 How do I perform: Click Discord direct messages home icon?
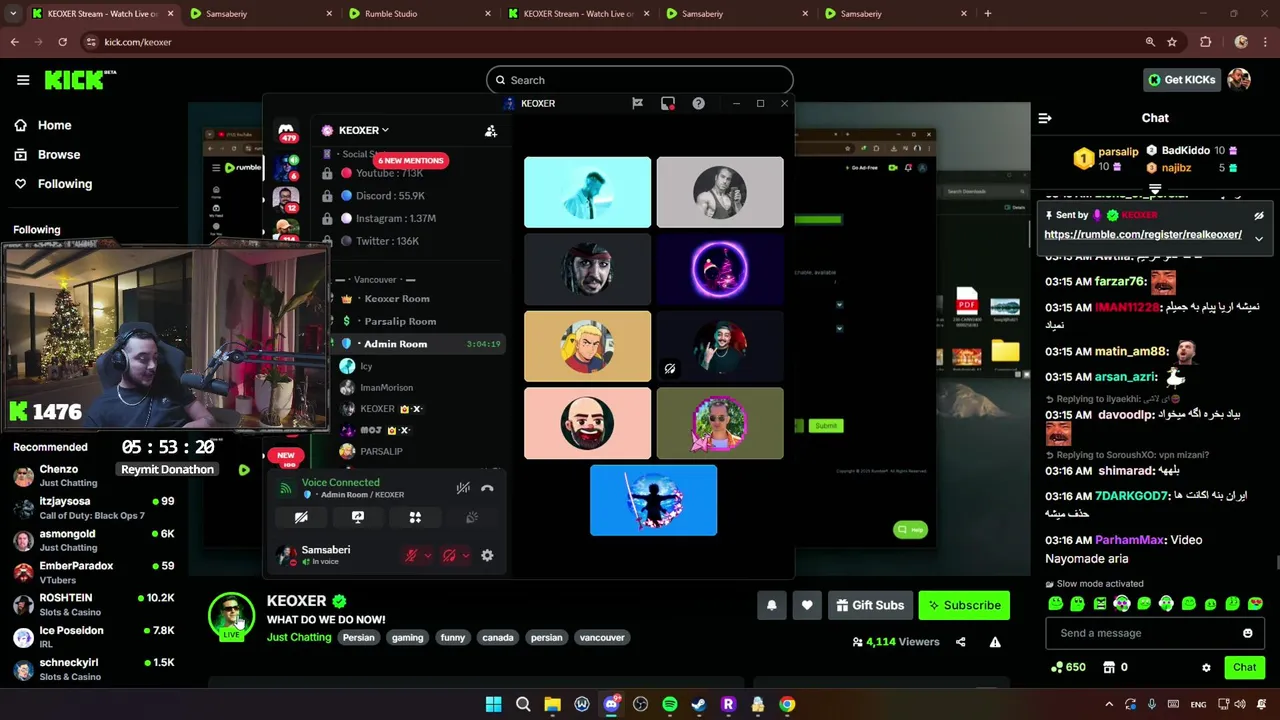click(286, 131)
